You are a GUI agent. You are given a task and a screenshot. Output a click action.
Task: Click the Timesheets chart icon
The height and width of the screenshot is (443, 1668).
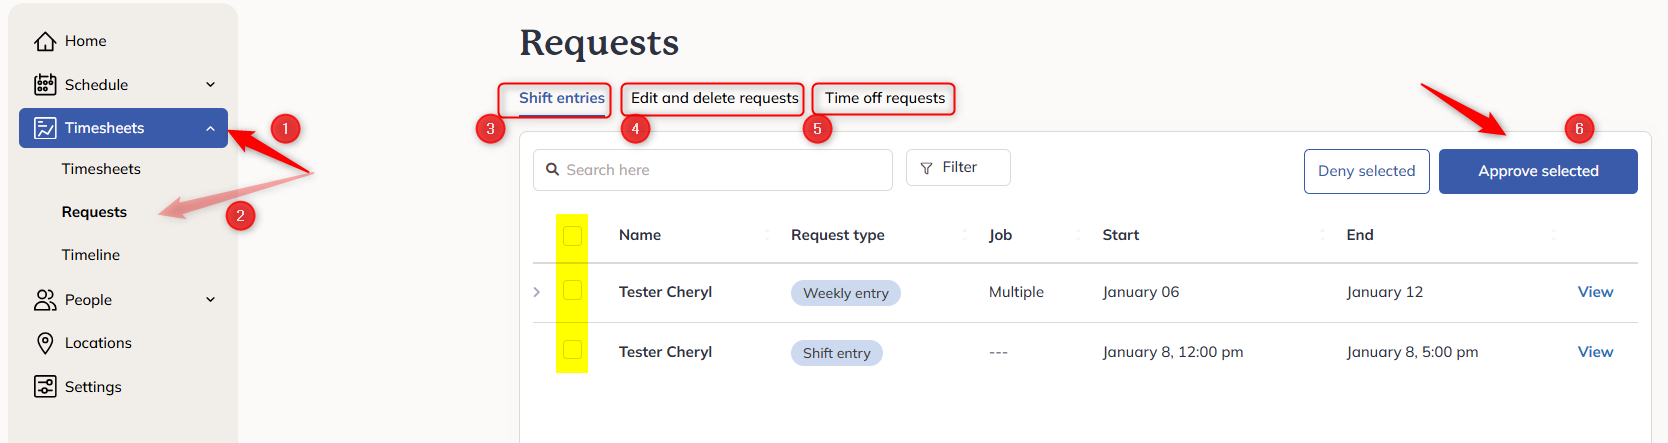45,128
